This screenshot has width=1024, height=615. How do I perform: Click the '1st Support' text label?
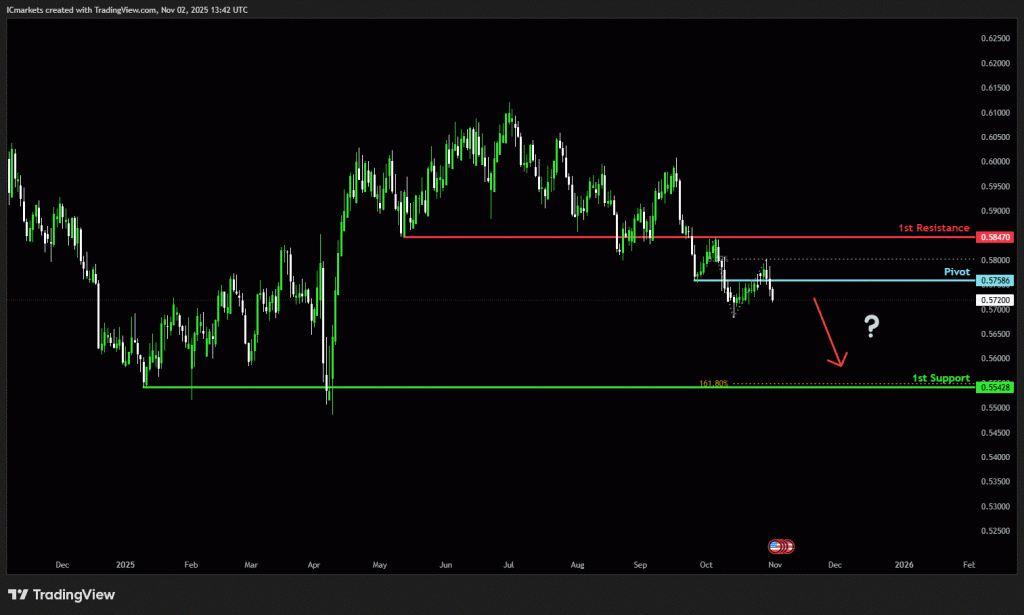pyautogui.click(x=940, y=378)
